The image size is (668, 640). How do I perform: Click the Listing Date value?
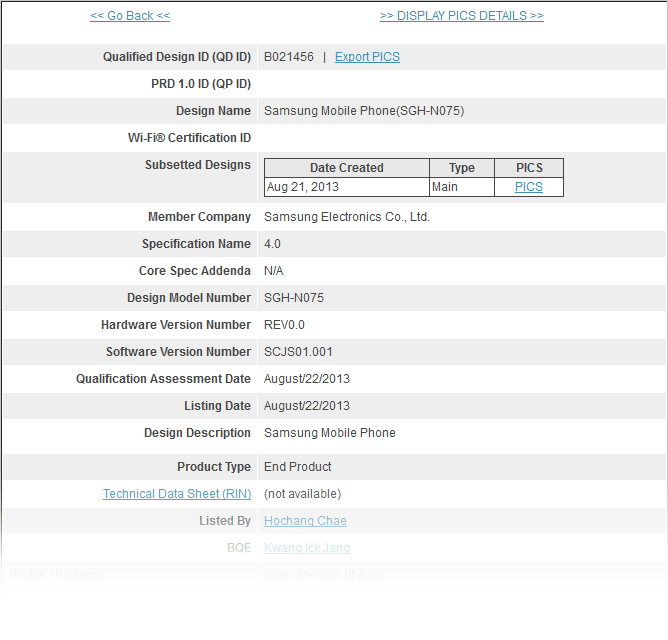306,406
